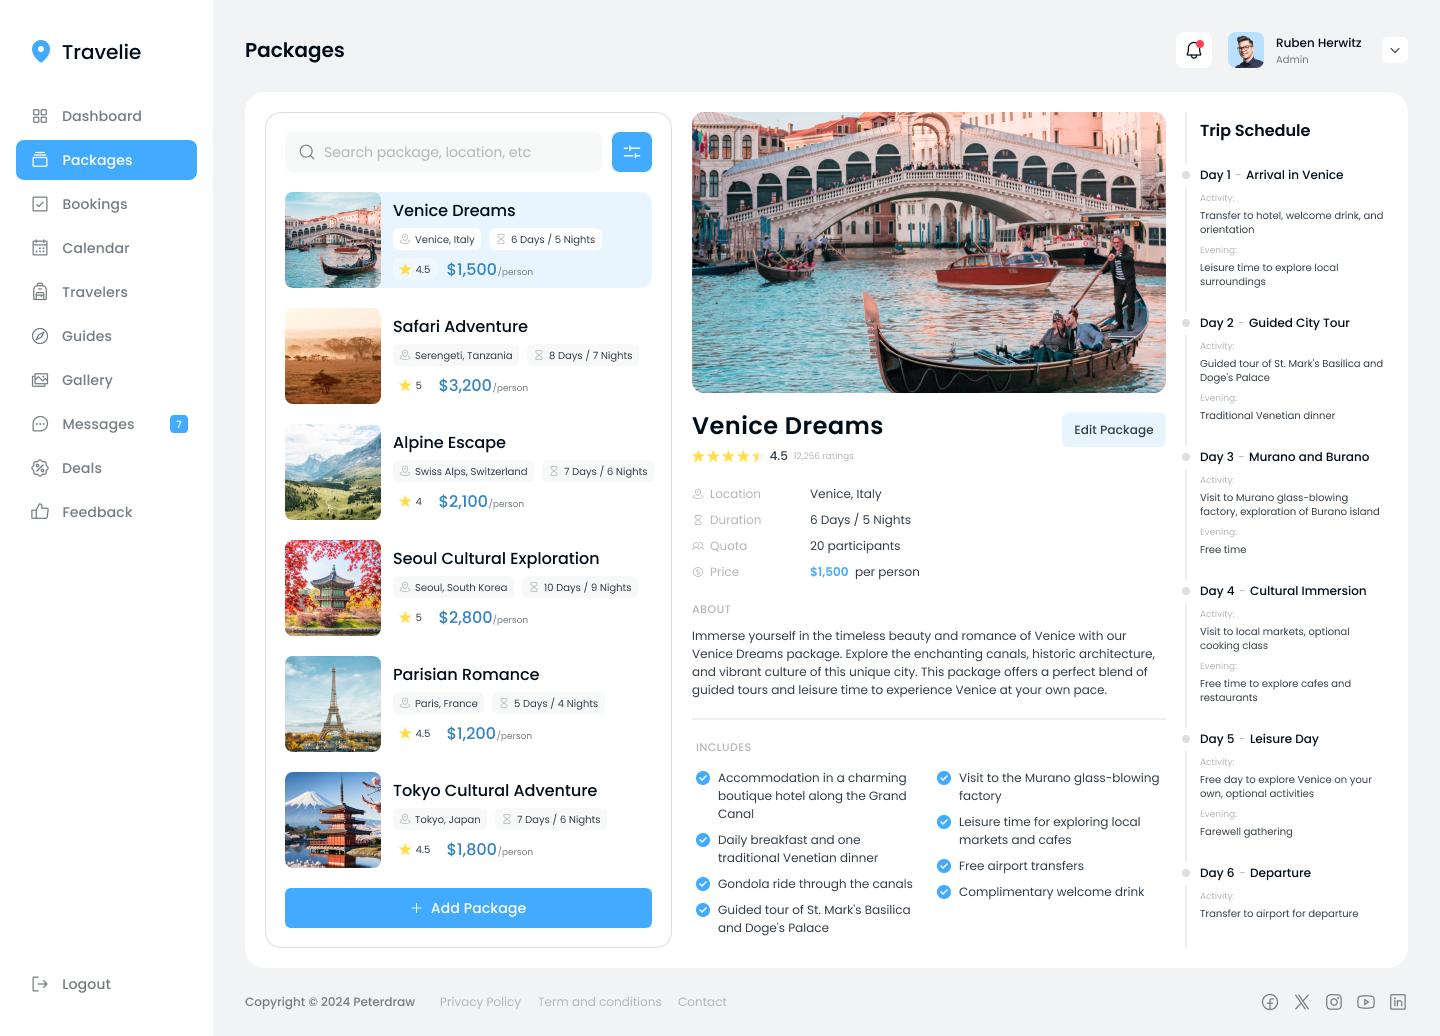The height and width of the screenshot is (1036, 1440).
Task: Click the Dashboard icon in the sidebar
Action: 40,115
